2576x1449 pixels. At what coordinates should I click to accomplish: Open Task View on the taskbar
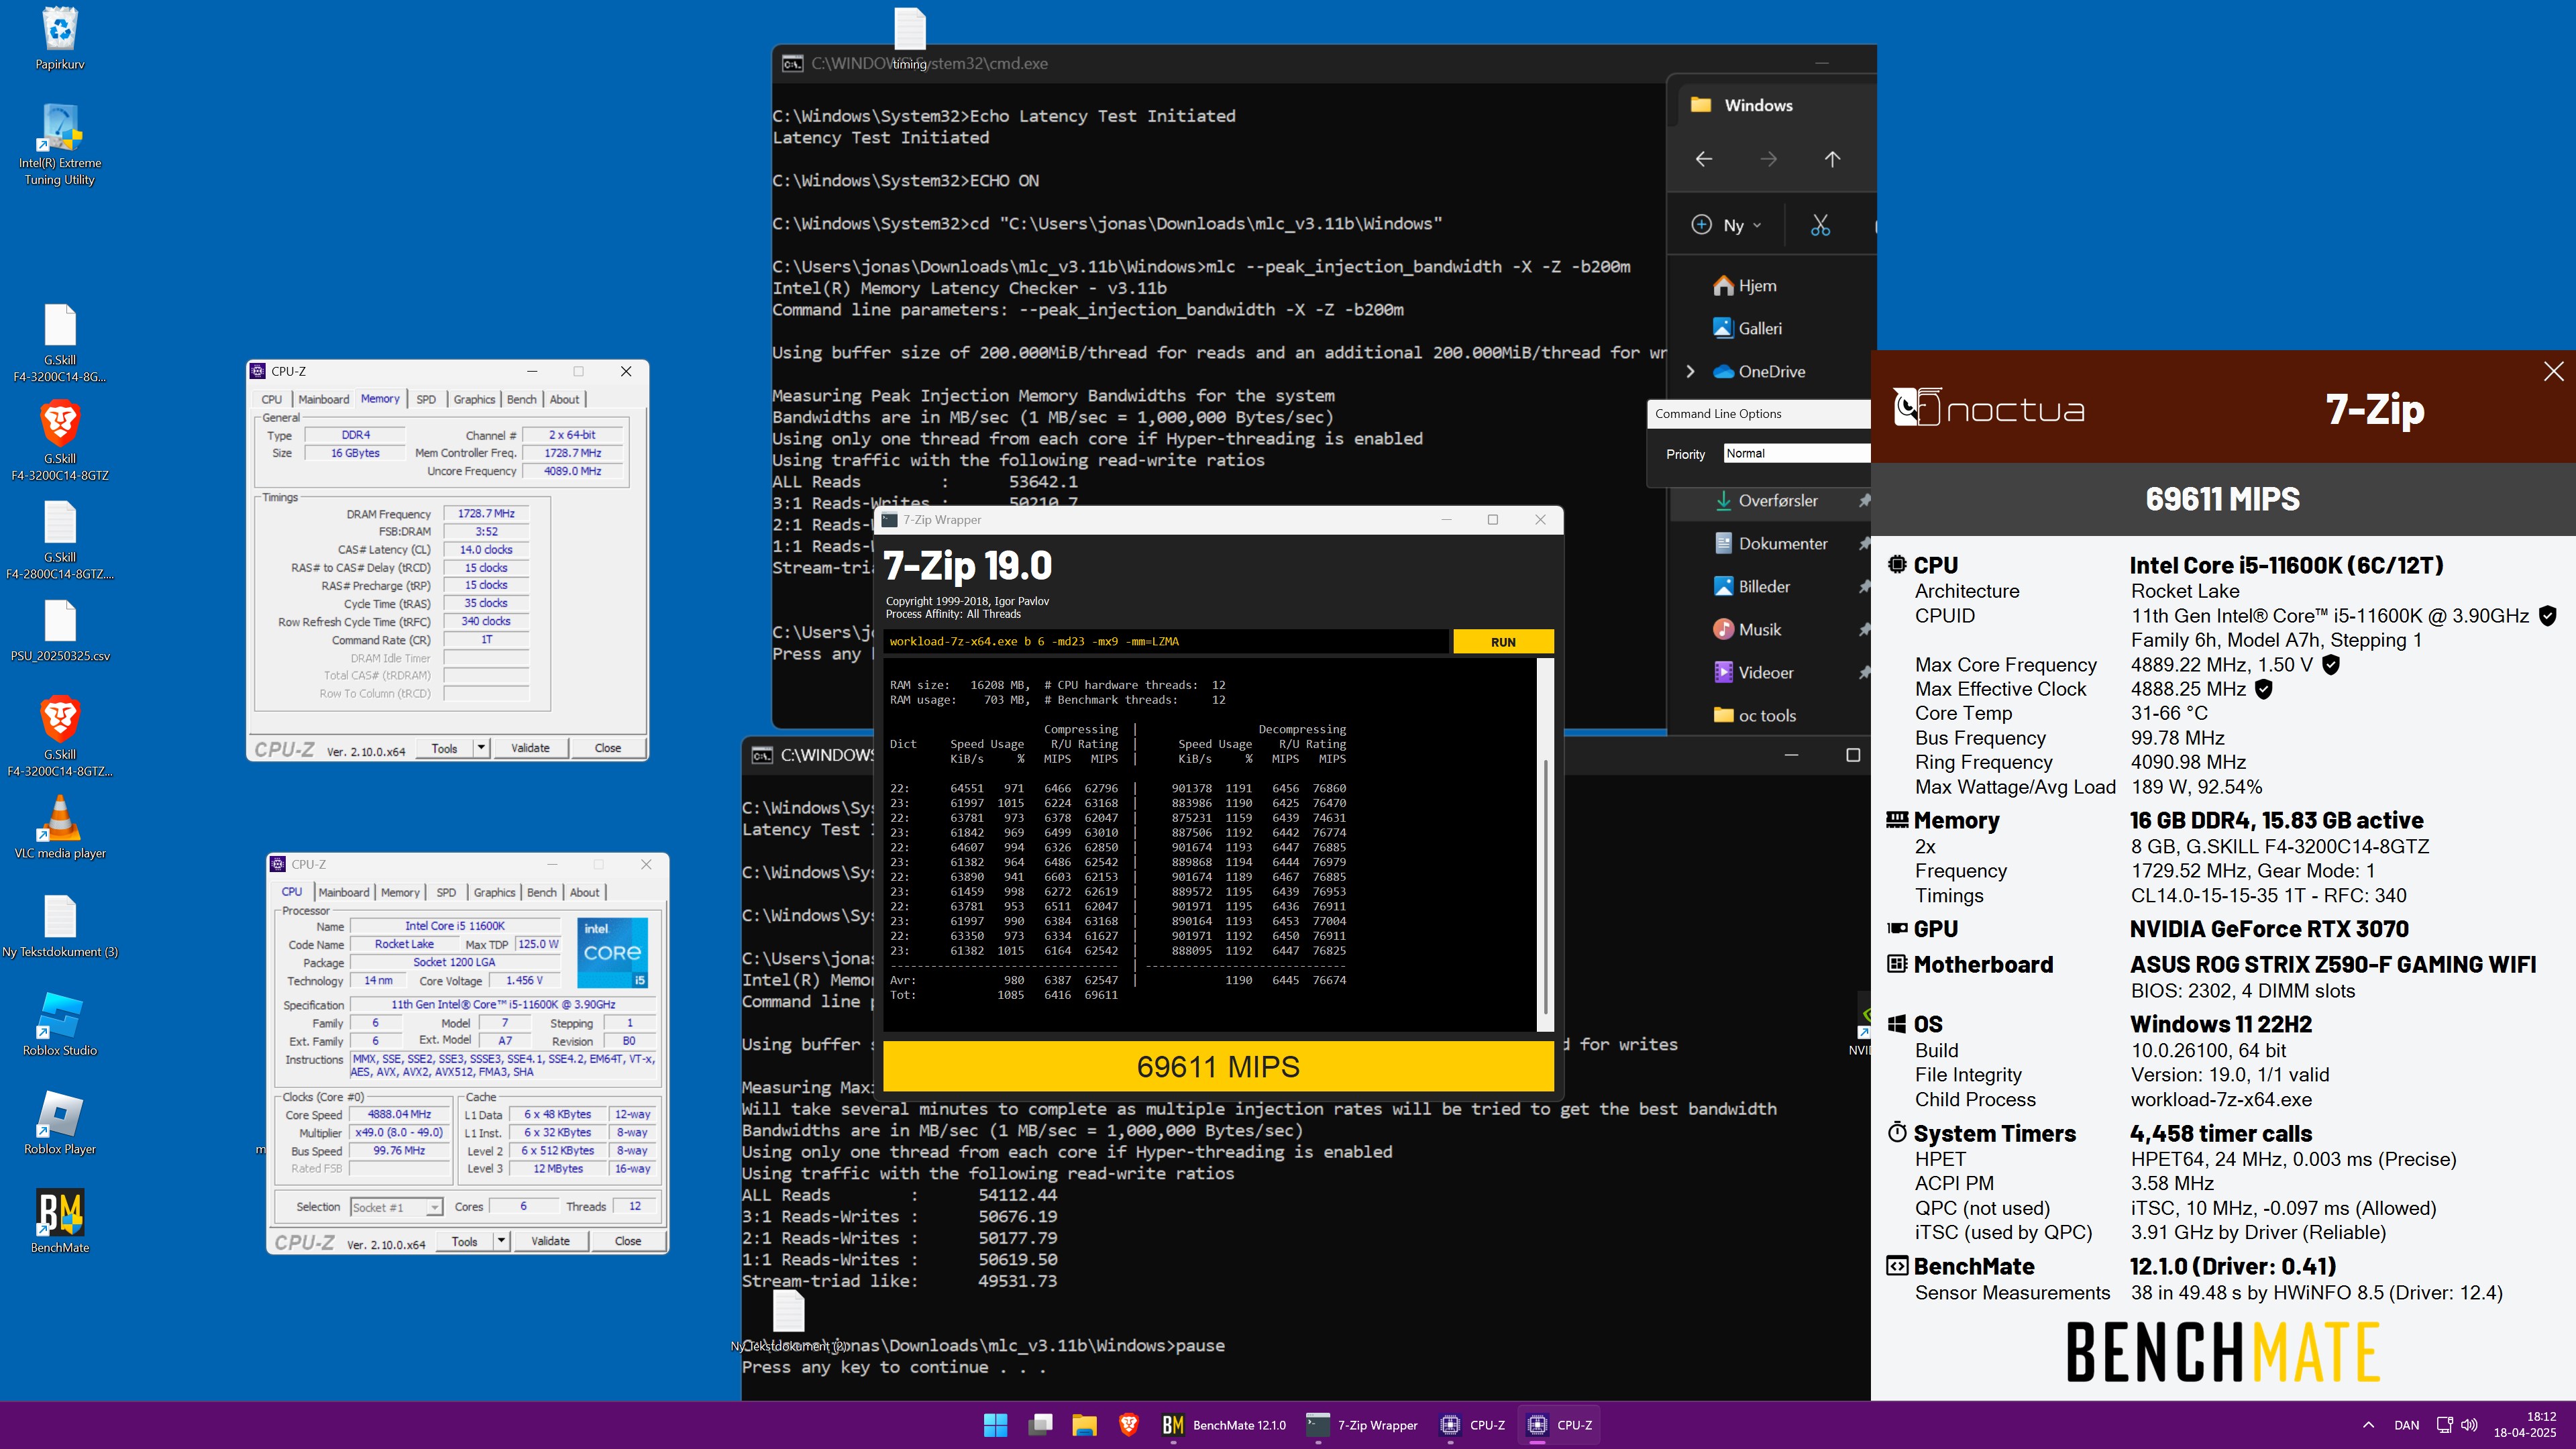[x=1040, y=1425]
